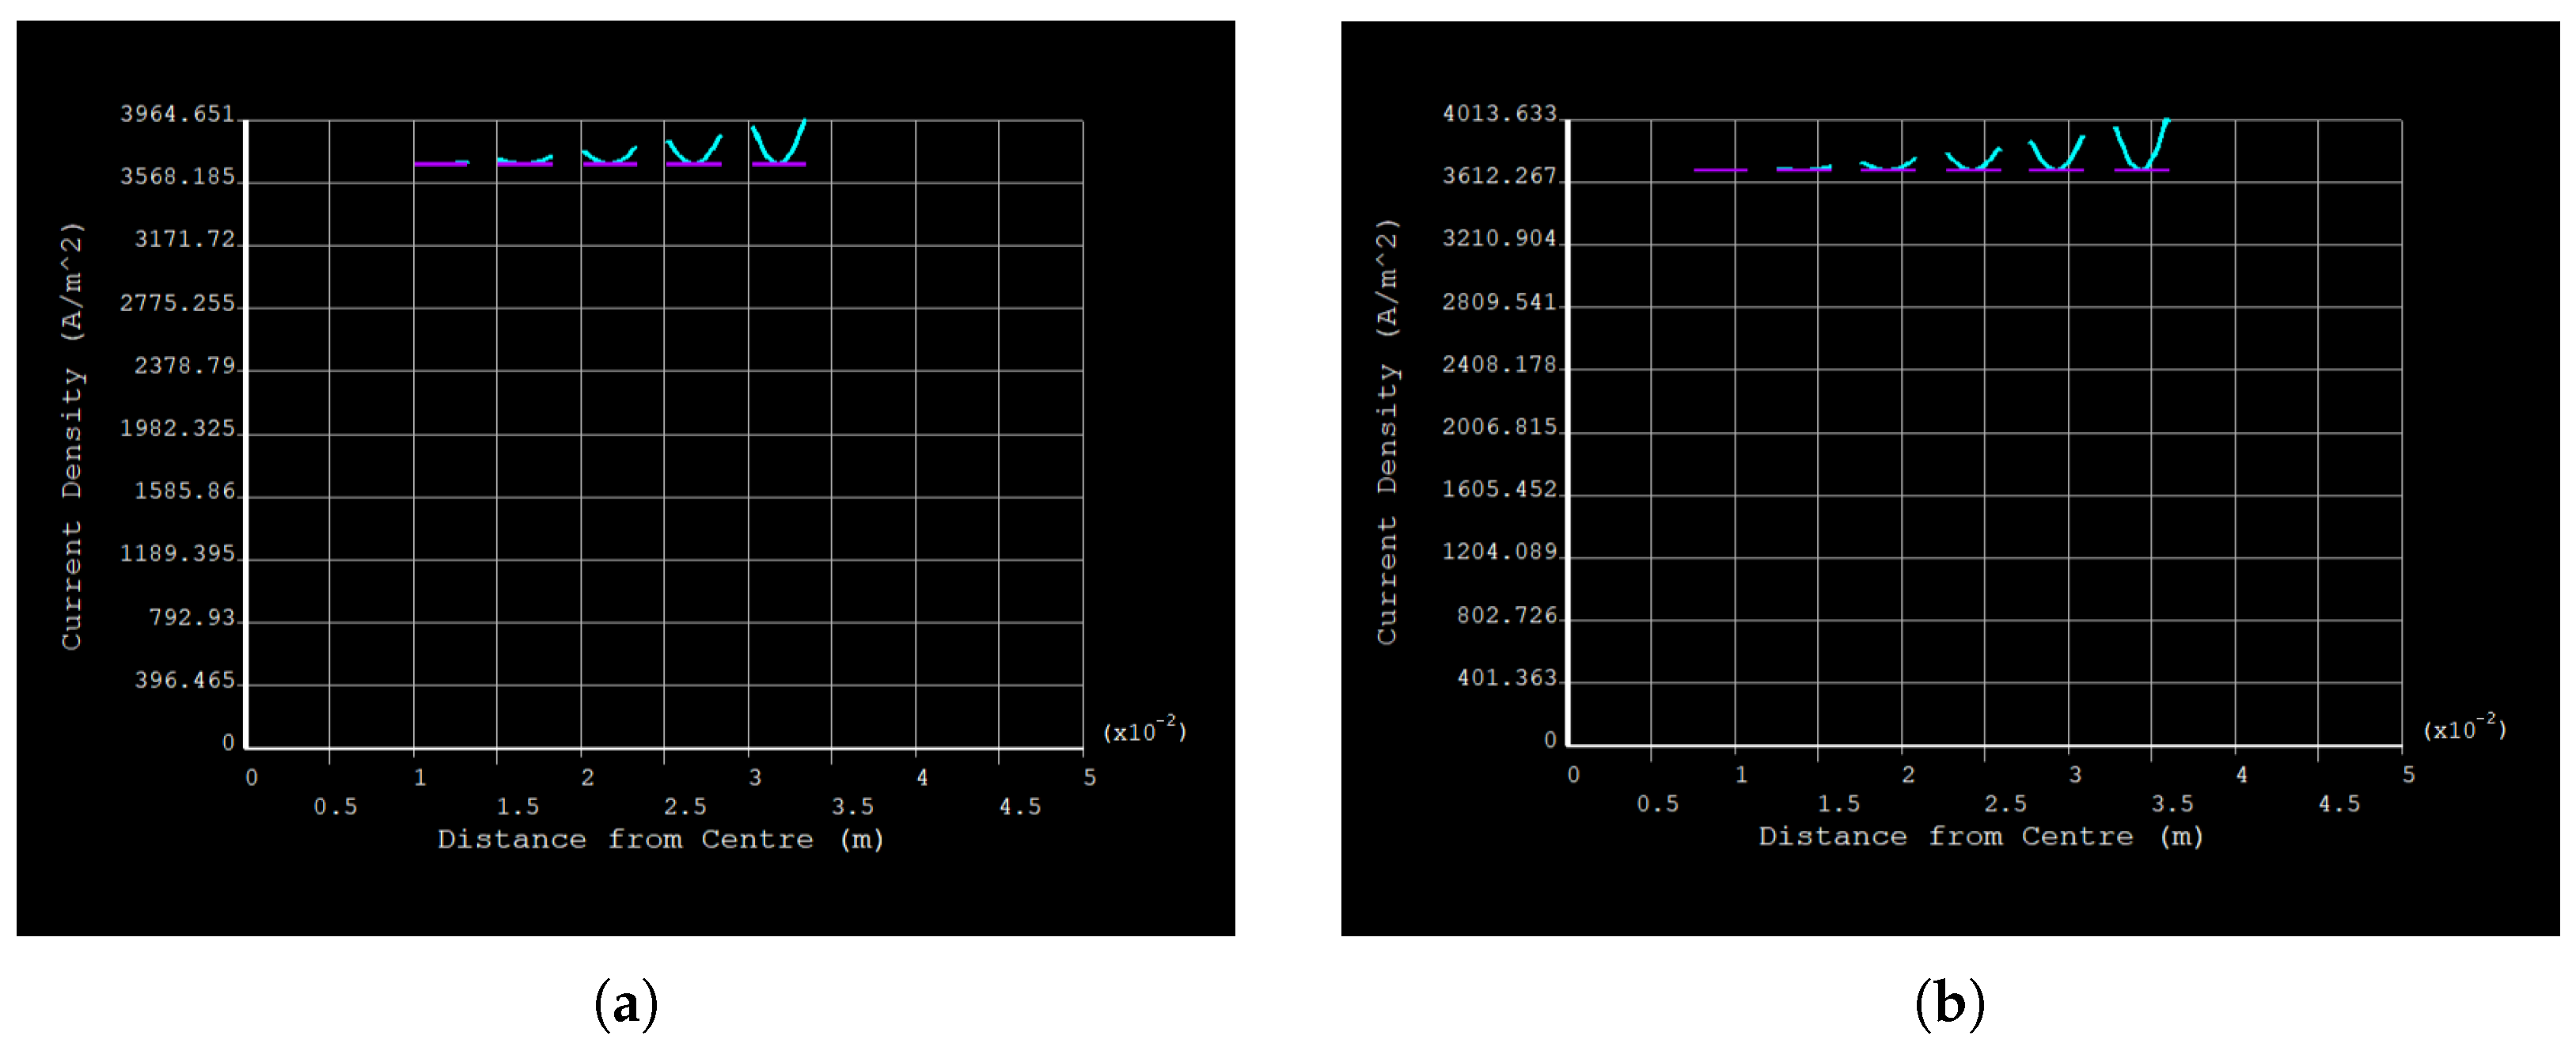Click the 1982.325 tick label in the left plot
The width and height of the screenshot is (2576, 1051).
pos(177,428)
